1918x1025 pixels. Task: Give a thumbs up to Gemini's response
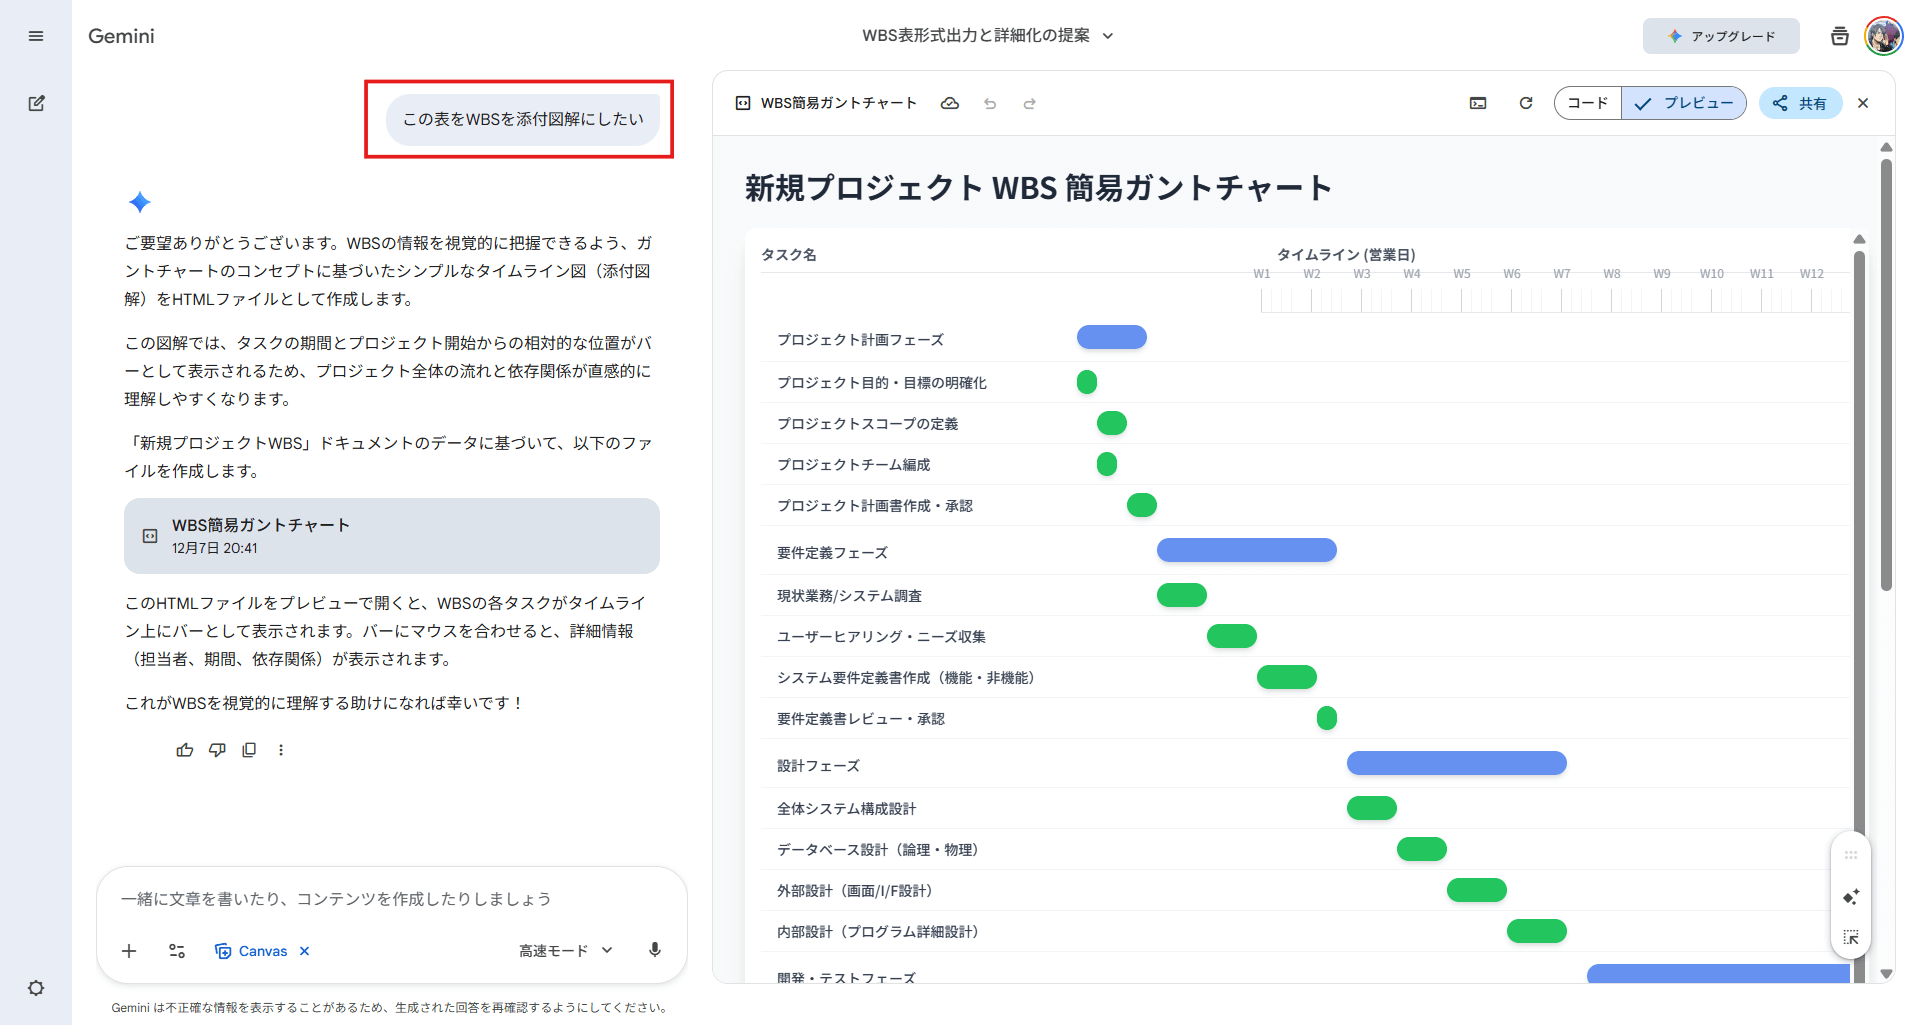[184, 749]
